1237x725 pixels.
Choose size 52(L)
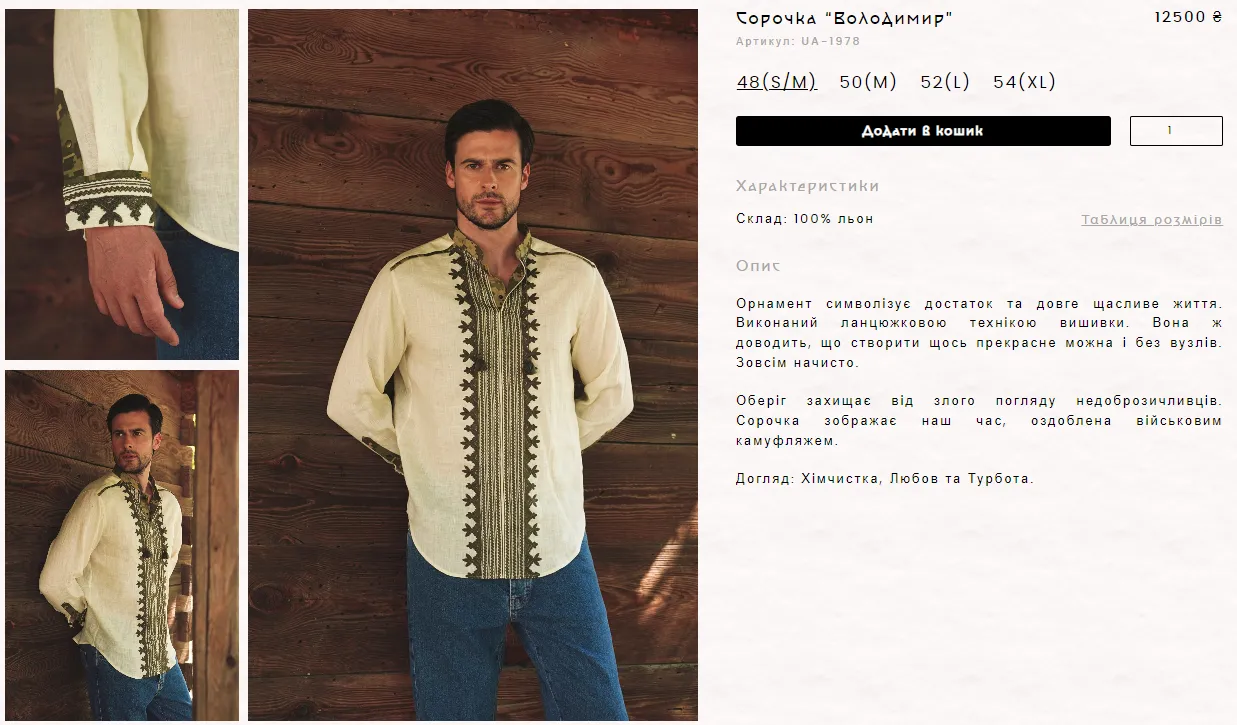tap(945, 82)
